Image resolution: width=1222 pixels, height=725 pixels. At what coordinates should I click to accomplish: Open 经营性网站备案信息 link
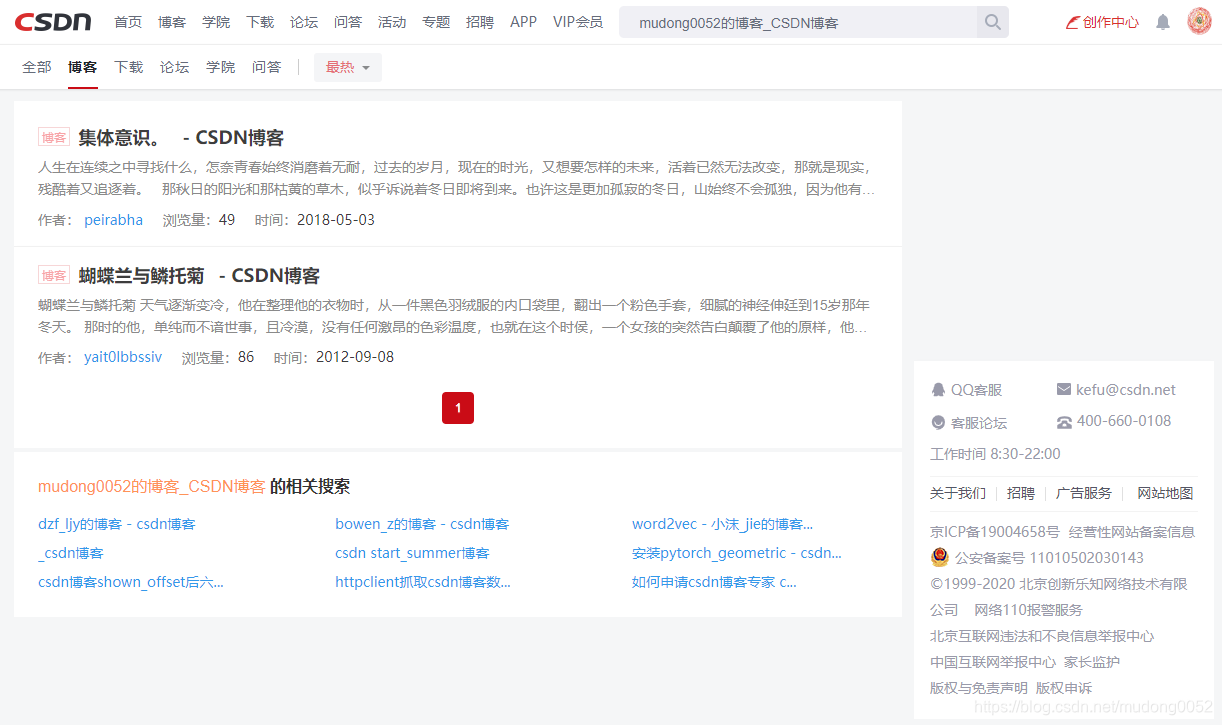1132,532
